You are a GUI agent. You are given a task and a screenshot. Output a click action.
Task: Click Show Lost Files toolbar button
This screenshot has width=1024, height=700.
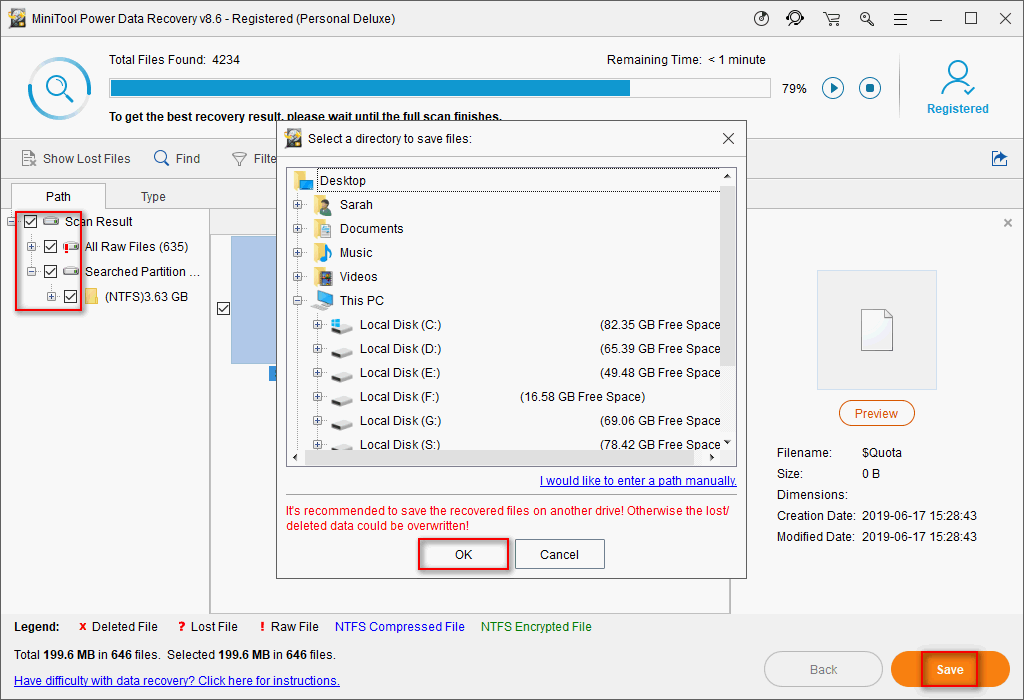click(76, 158)
